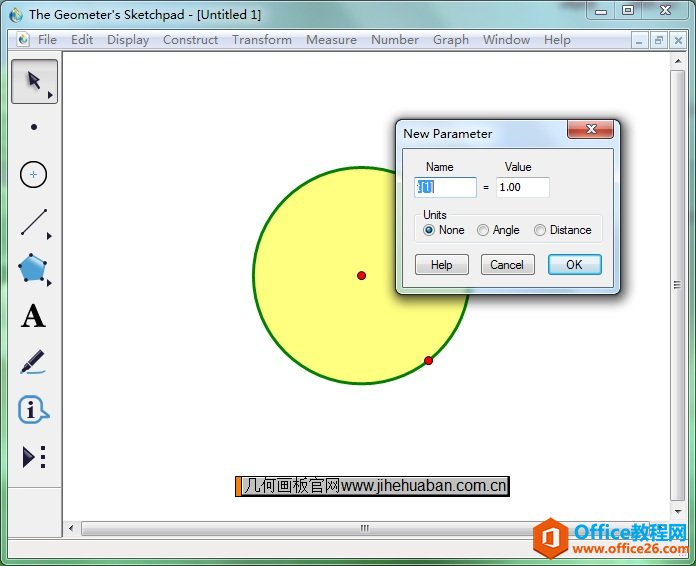Select the red point on circle edge
The width and height of the screenshot is (696, 566).
(428, 360)
